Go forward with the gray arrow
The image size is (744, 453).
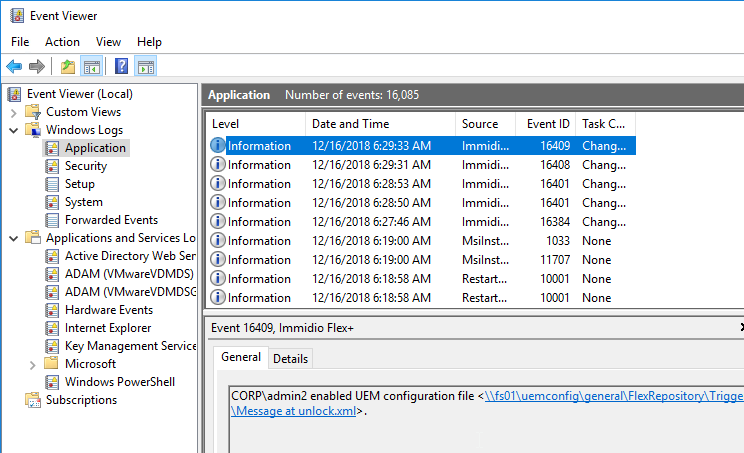(x=37, y=66)
